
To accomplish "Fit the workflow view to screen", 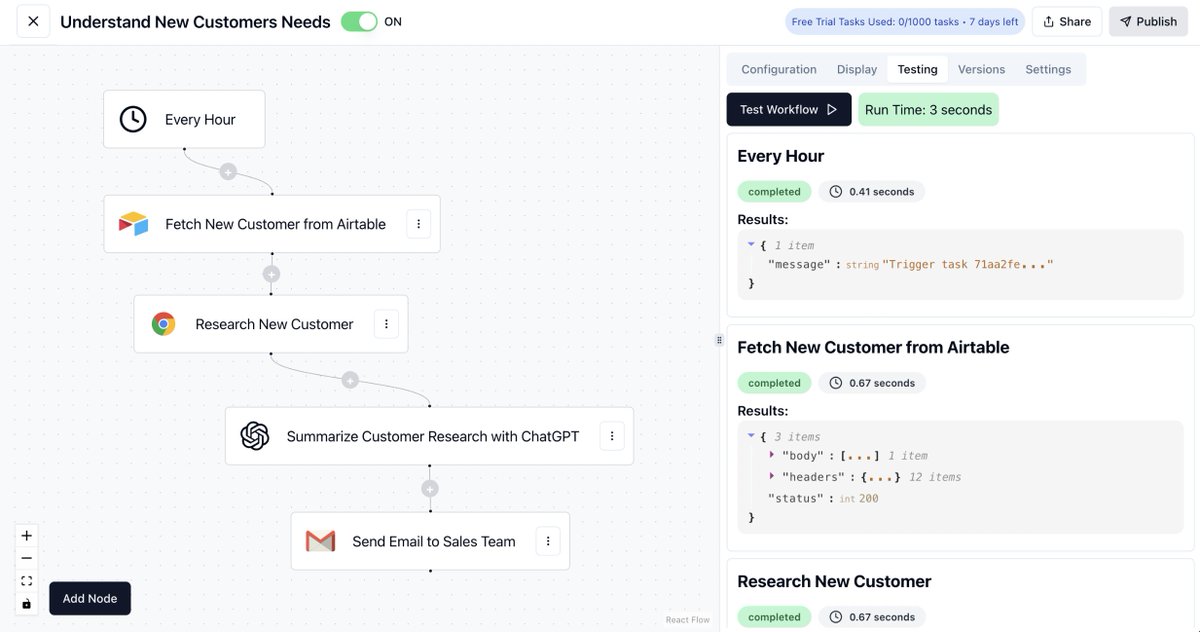I will tap(27, 581).
